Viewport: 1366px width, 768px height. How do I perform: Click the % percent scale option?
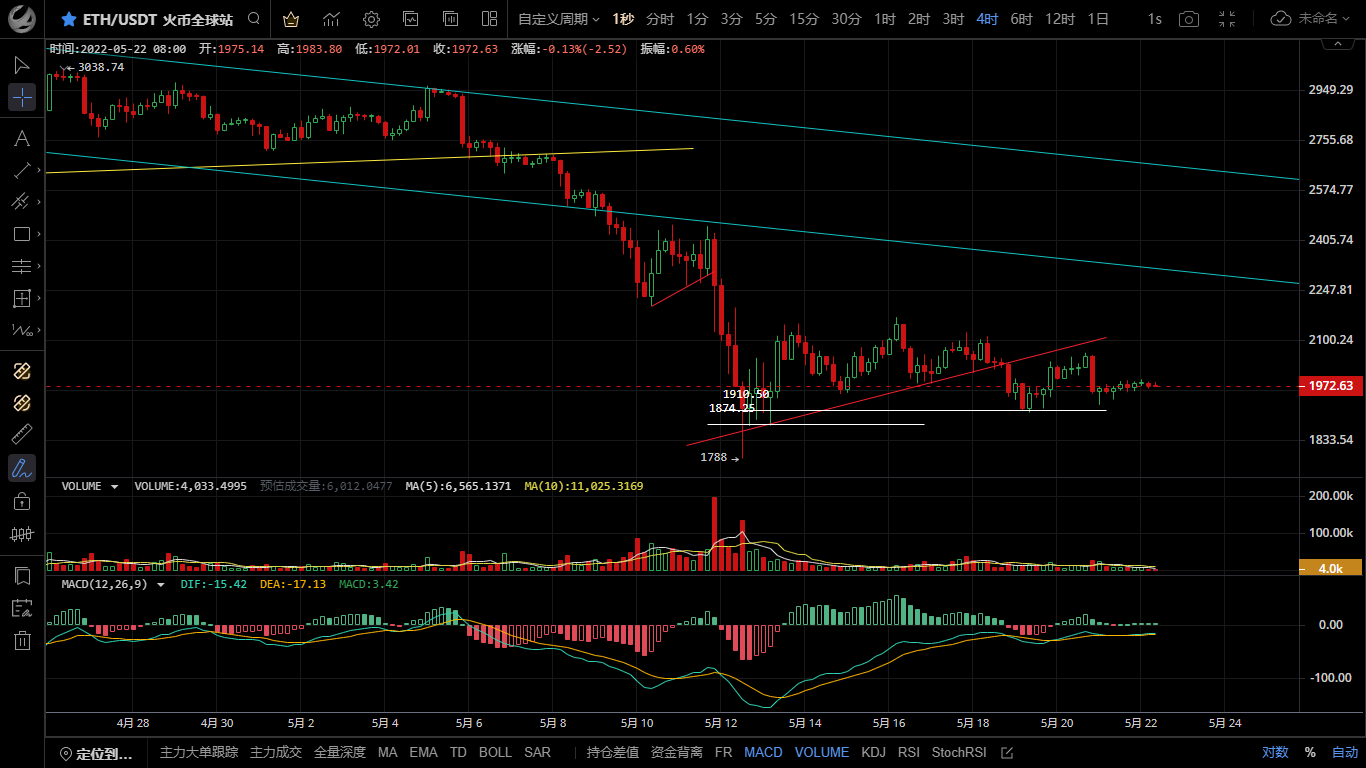pos(1310,753)
